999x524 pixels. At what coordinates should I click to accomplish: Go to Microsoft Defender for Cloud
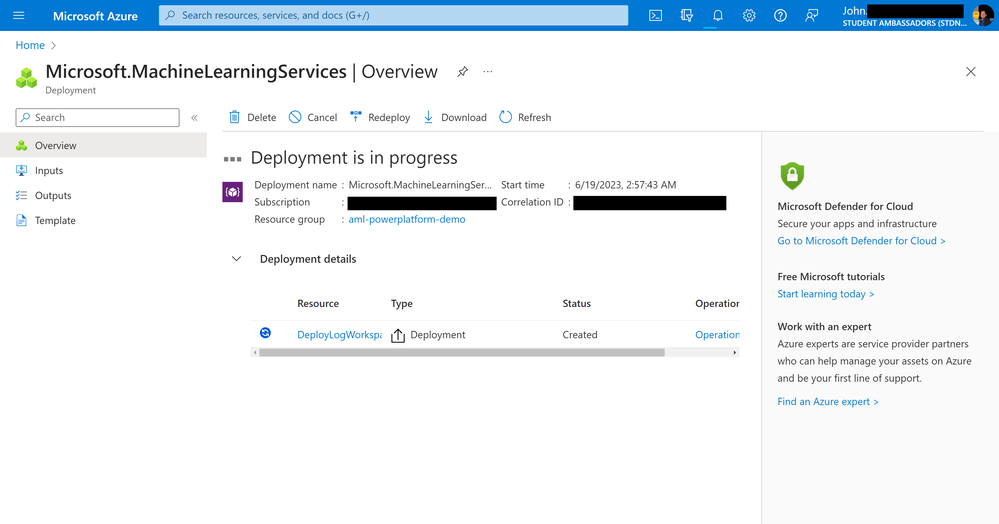pos(861,241)
